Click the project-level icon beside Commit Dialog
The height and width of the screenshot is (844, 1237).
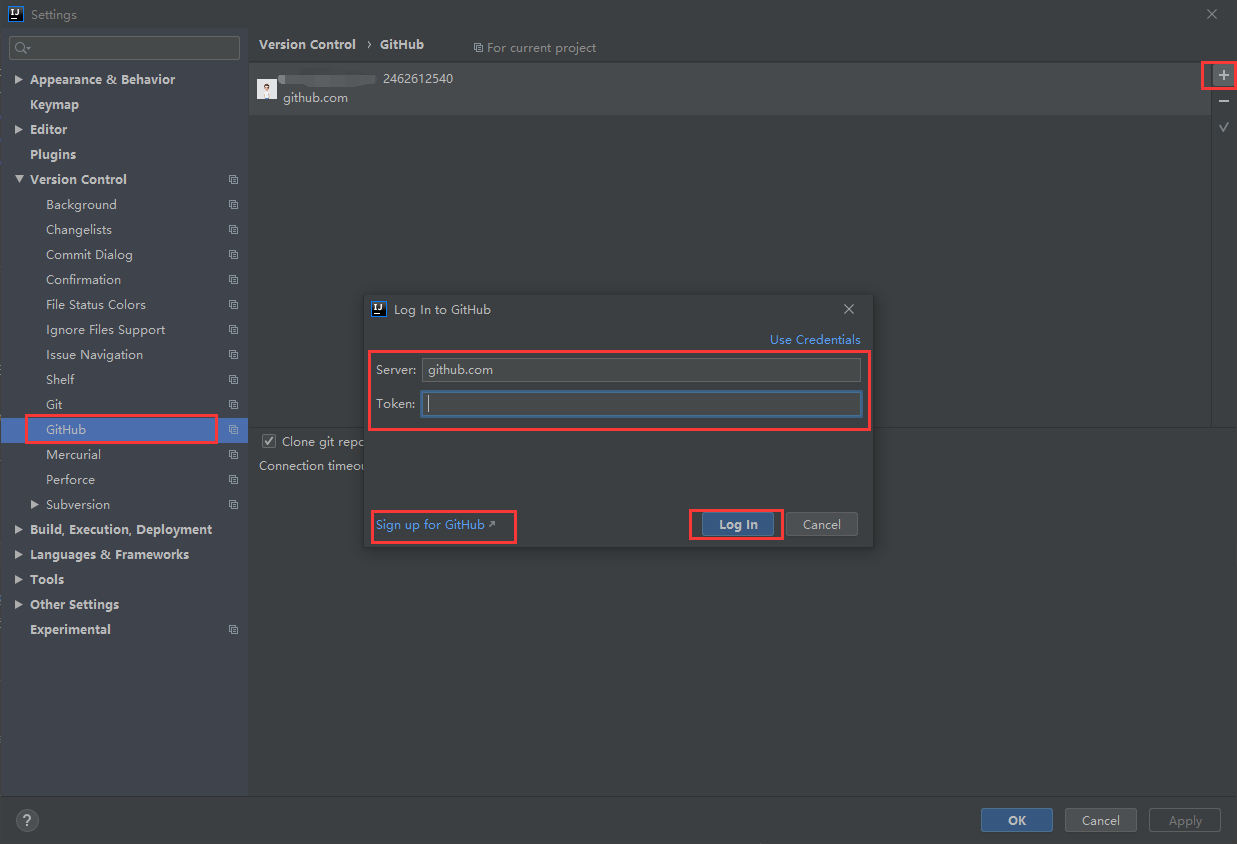point(233,255)
